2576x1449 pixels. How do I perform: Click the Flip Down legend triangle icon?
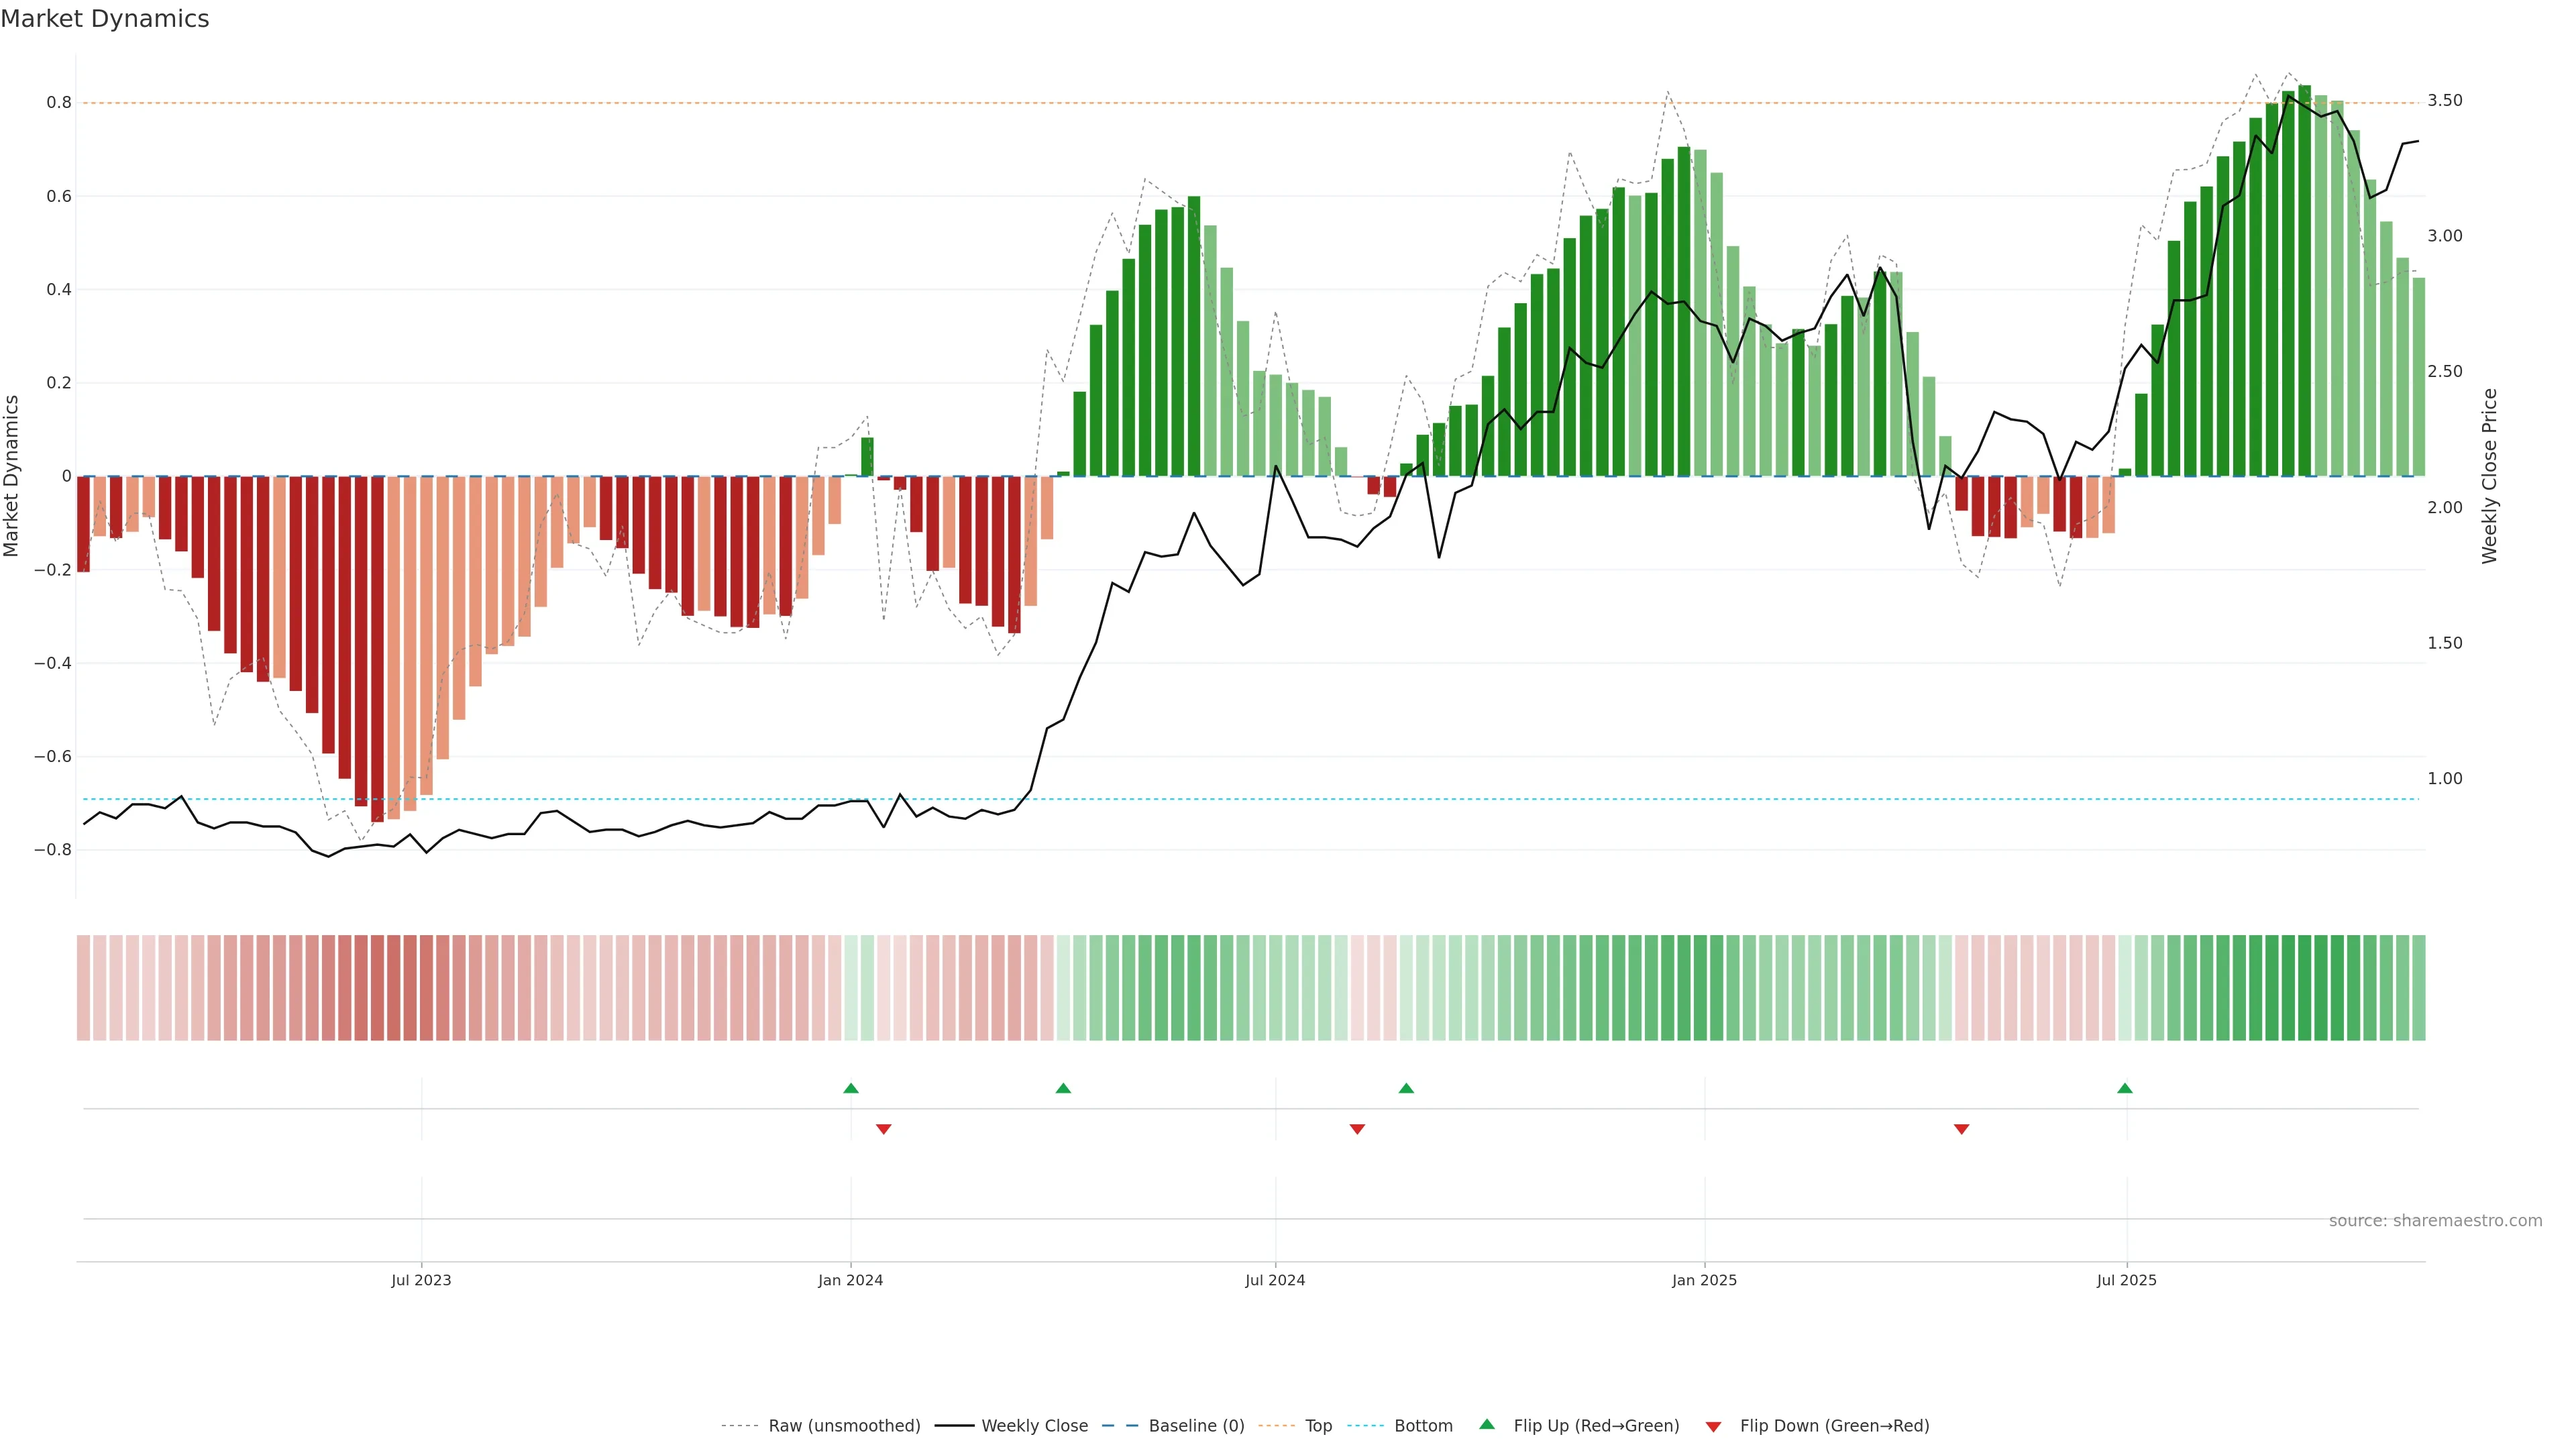[x=1713, y=1427]
